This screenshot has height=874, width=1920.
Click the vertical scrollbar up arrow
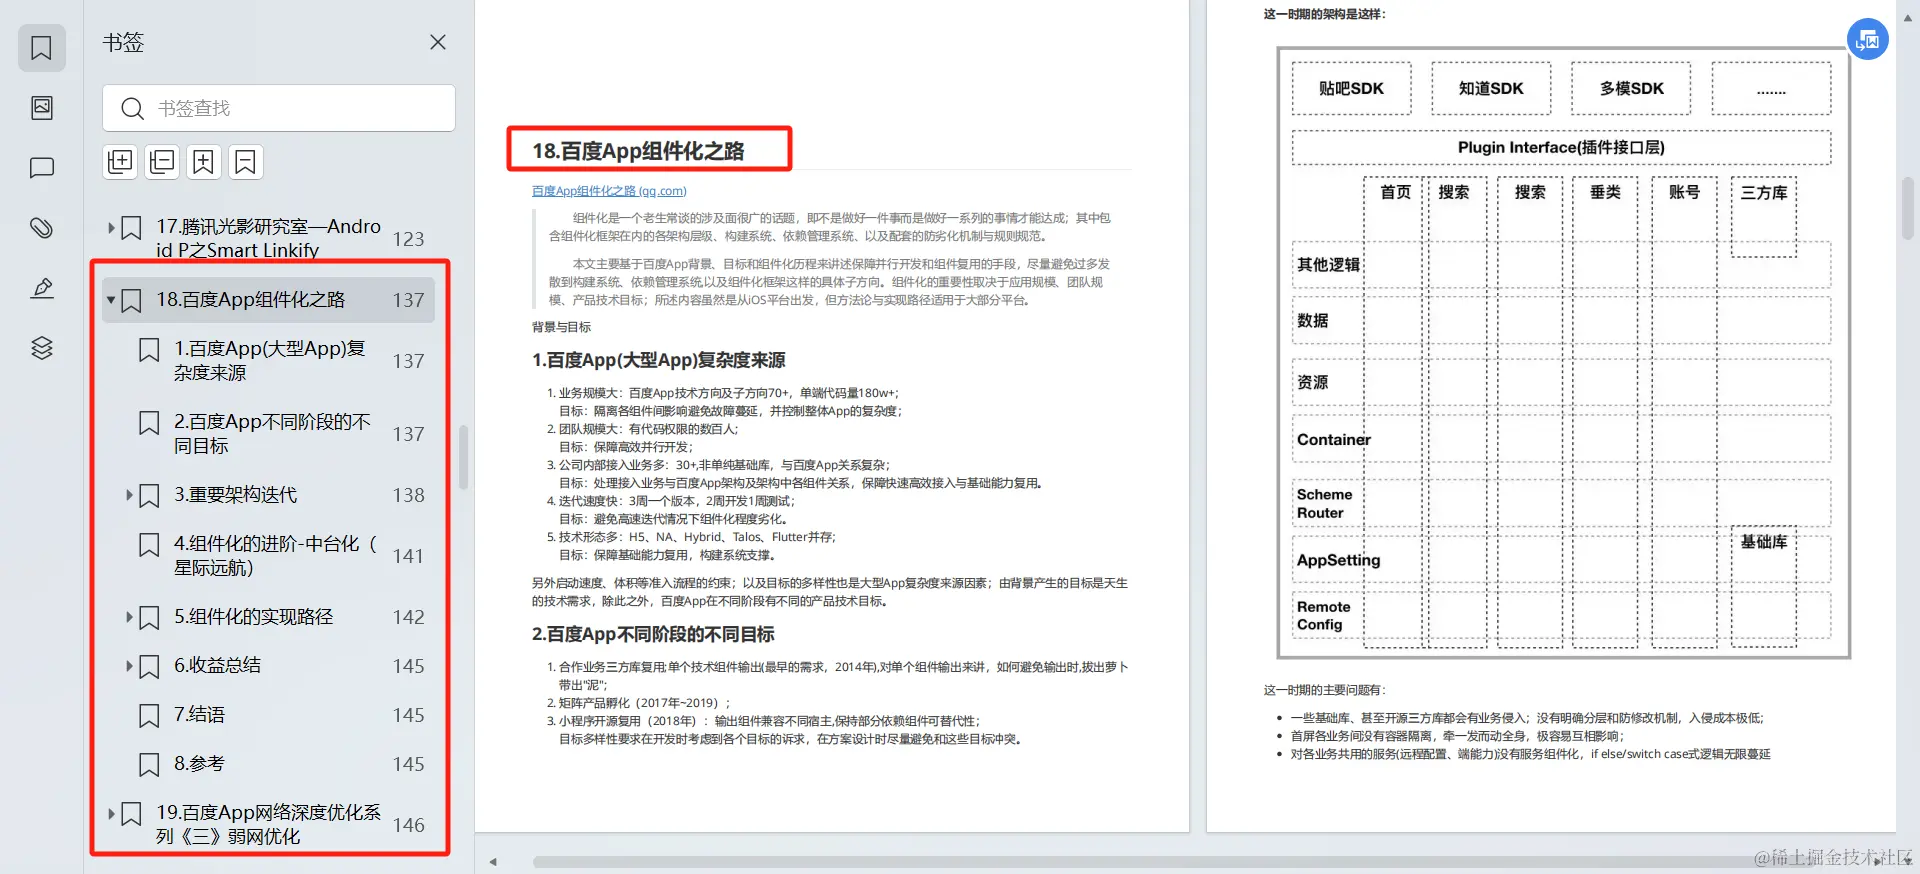(1908, 18)
